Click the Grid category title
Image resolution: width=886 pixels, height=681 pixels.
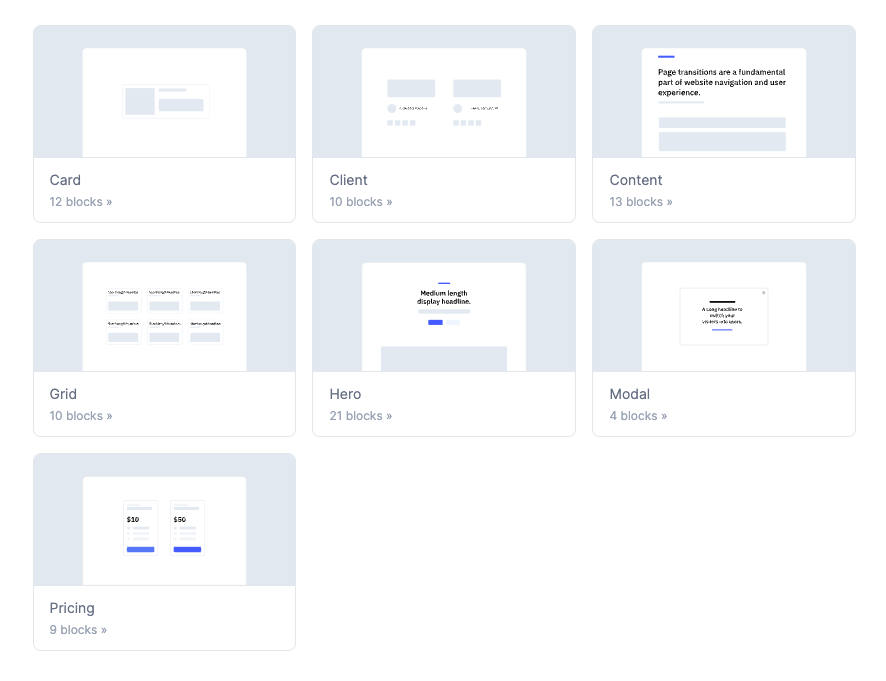[63, 394]
